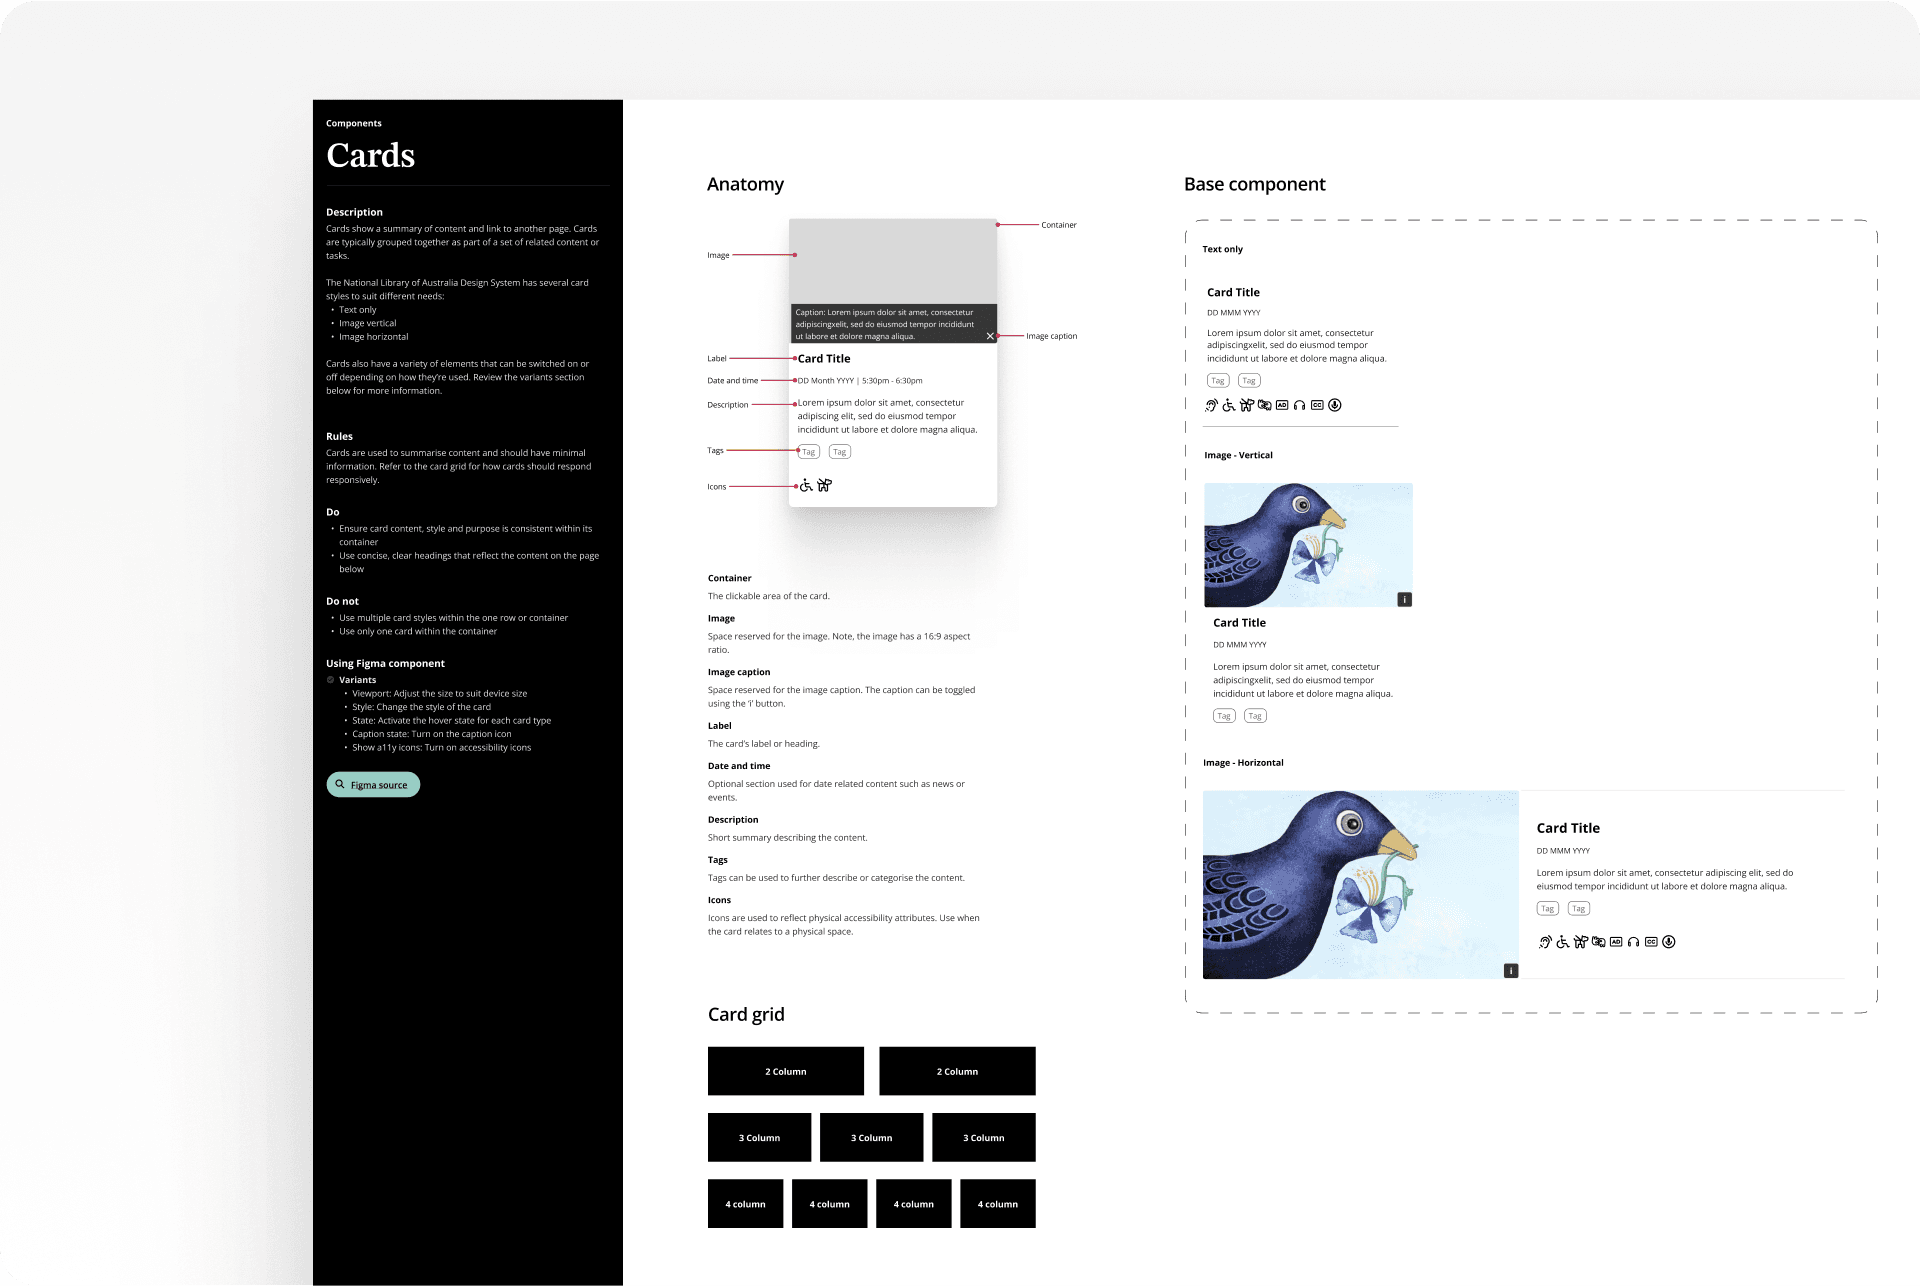The width and height of the screenshot is (1920, 1286).
Task: Click hearing loop icon in the text-only card
Action: pyautogui.click(x=1211, y=405)
